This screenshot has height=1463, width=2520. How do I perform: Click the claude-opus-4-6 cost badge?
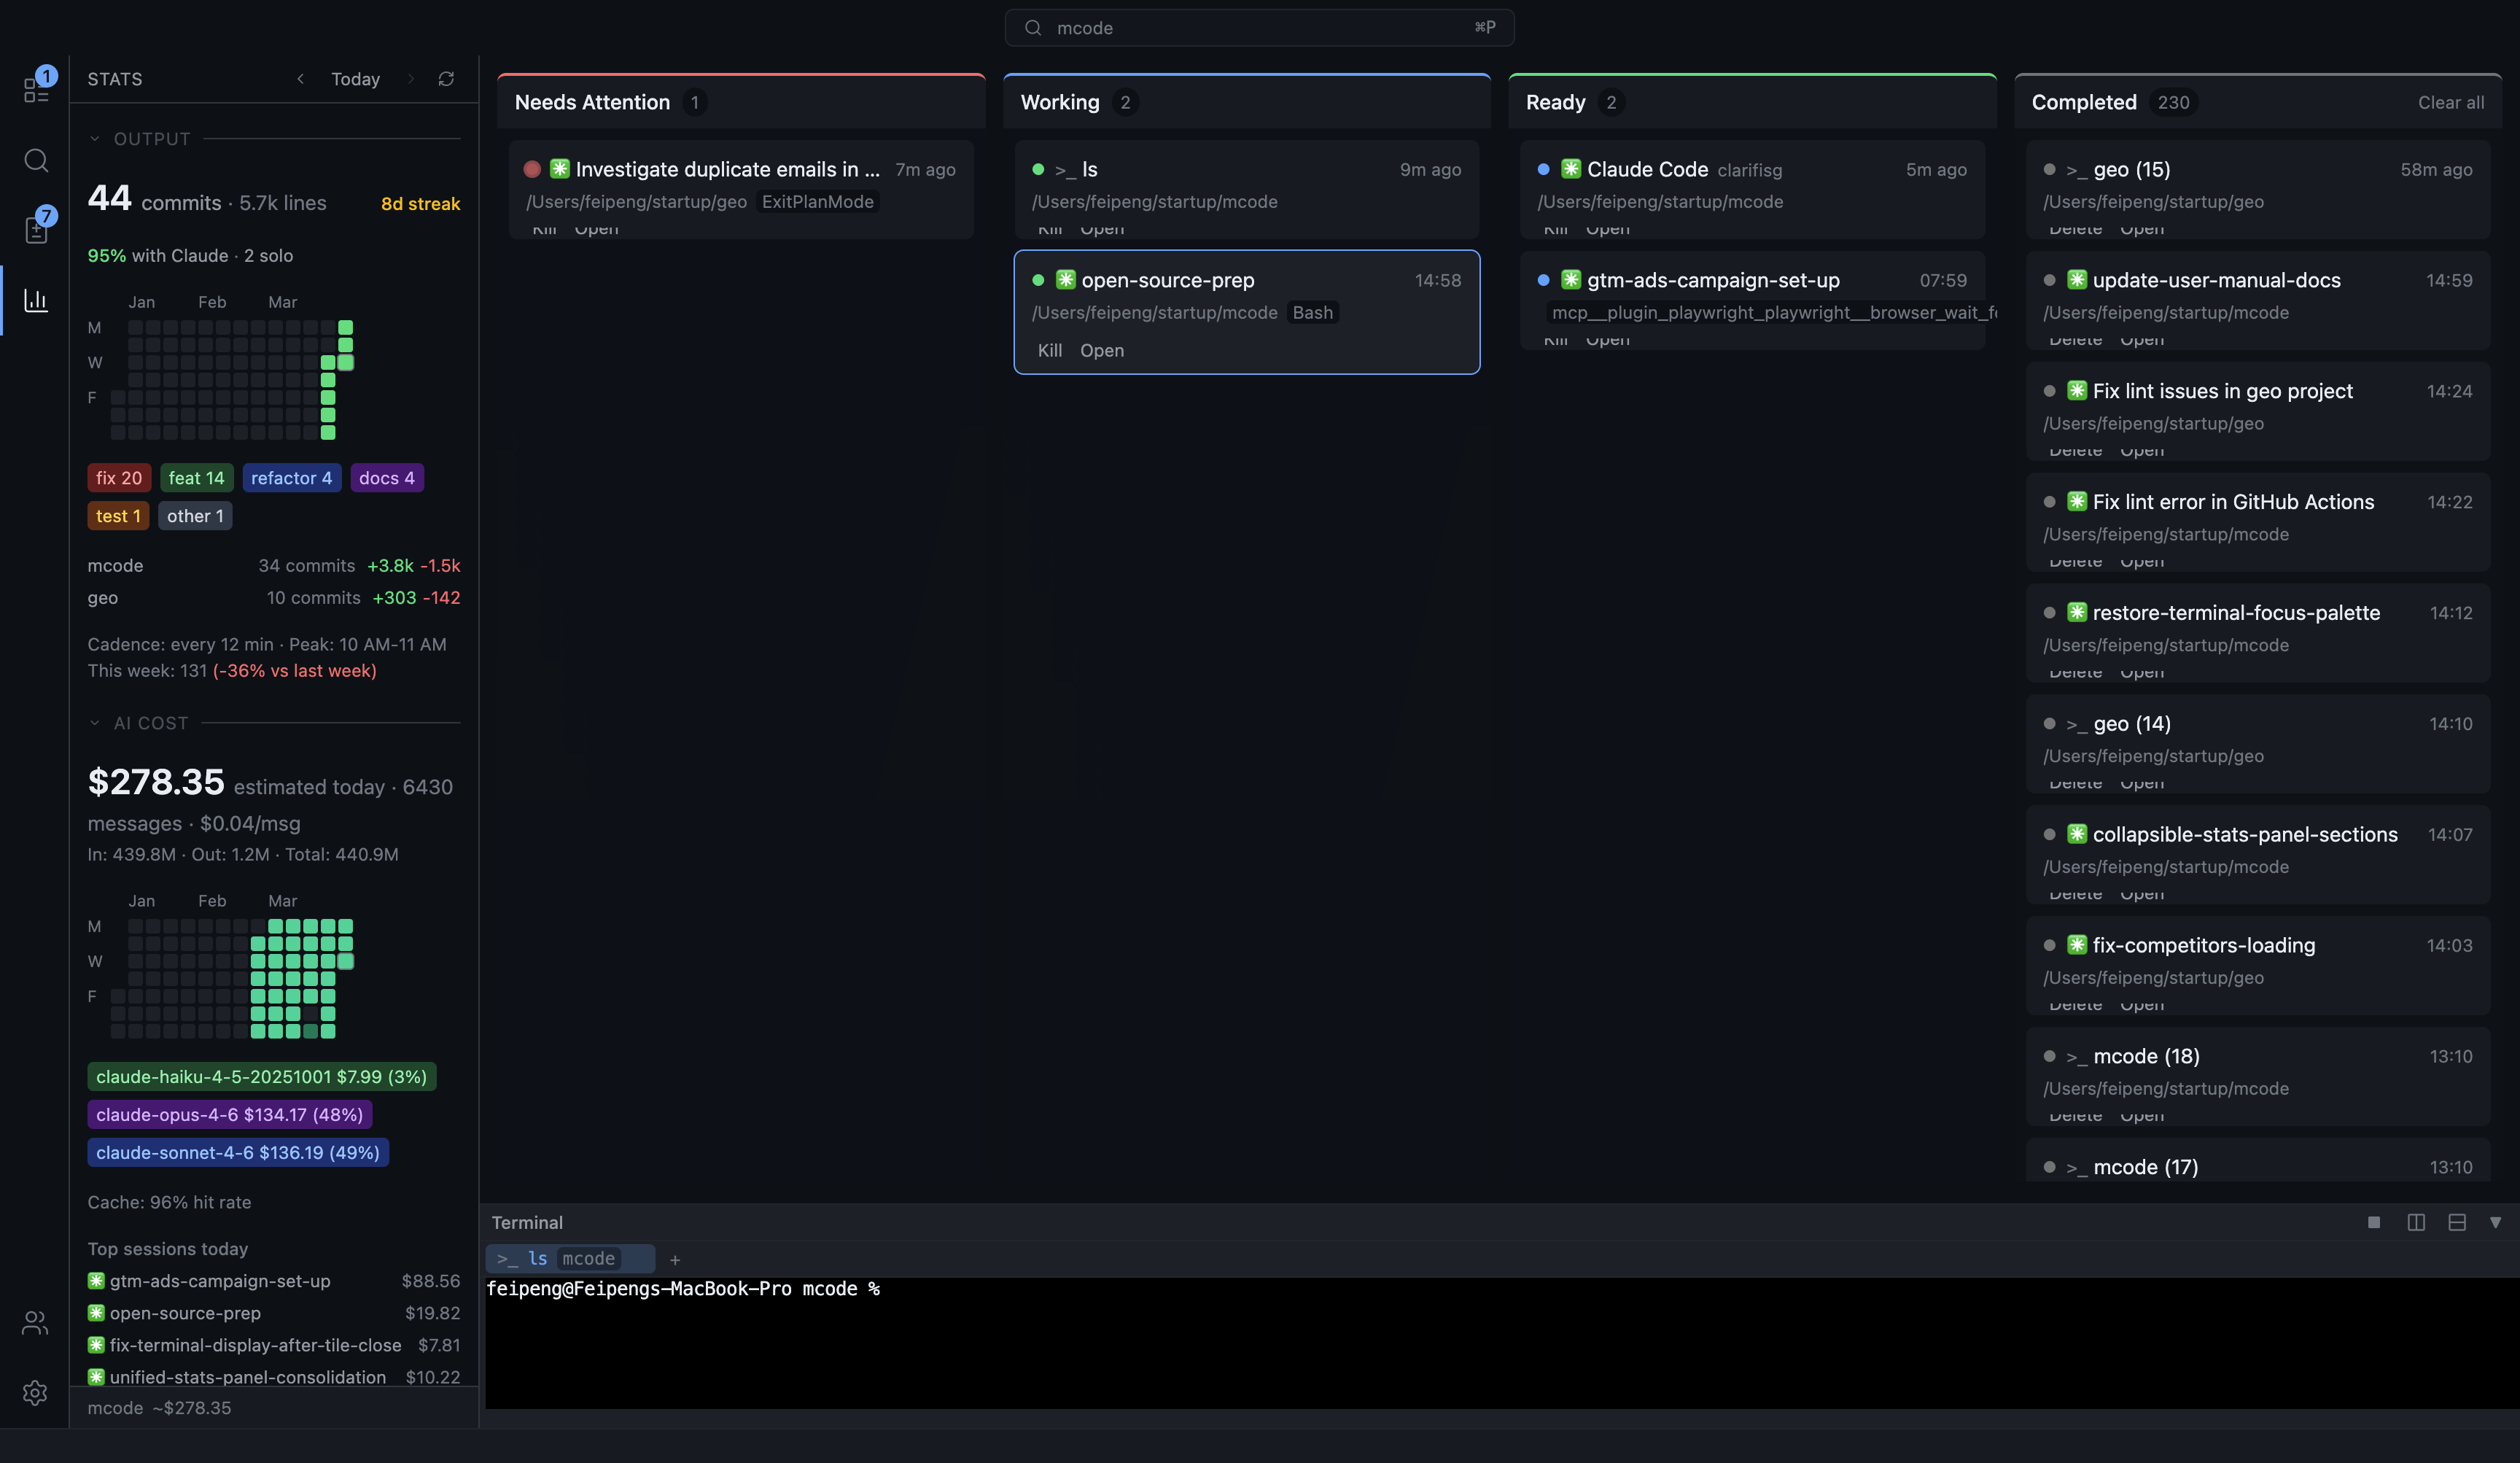click(x=229, y=1114)
